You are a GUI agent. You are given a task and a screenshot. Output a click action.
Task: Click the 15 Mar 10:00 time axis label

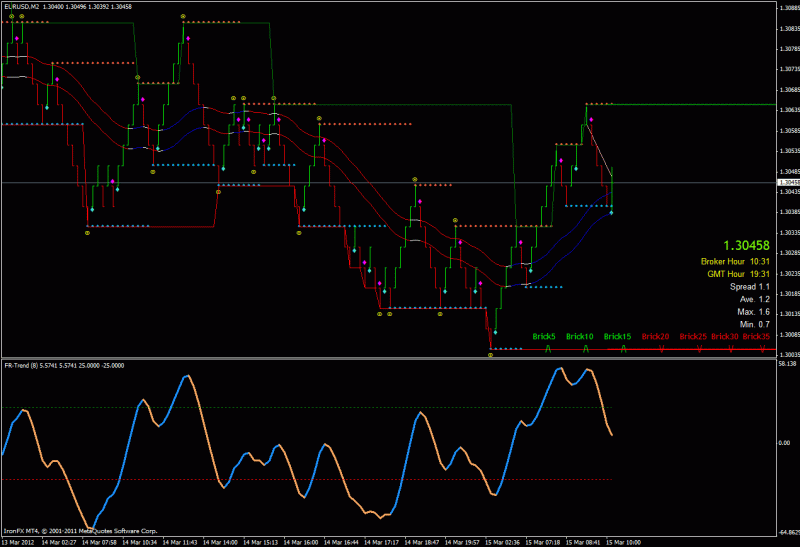pyautogui.click(x=623, y=542)
